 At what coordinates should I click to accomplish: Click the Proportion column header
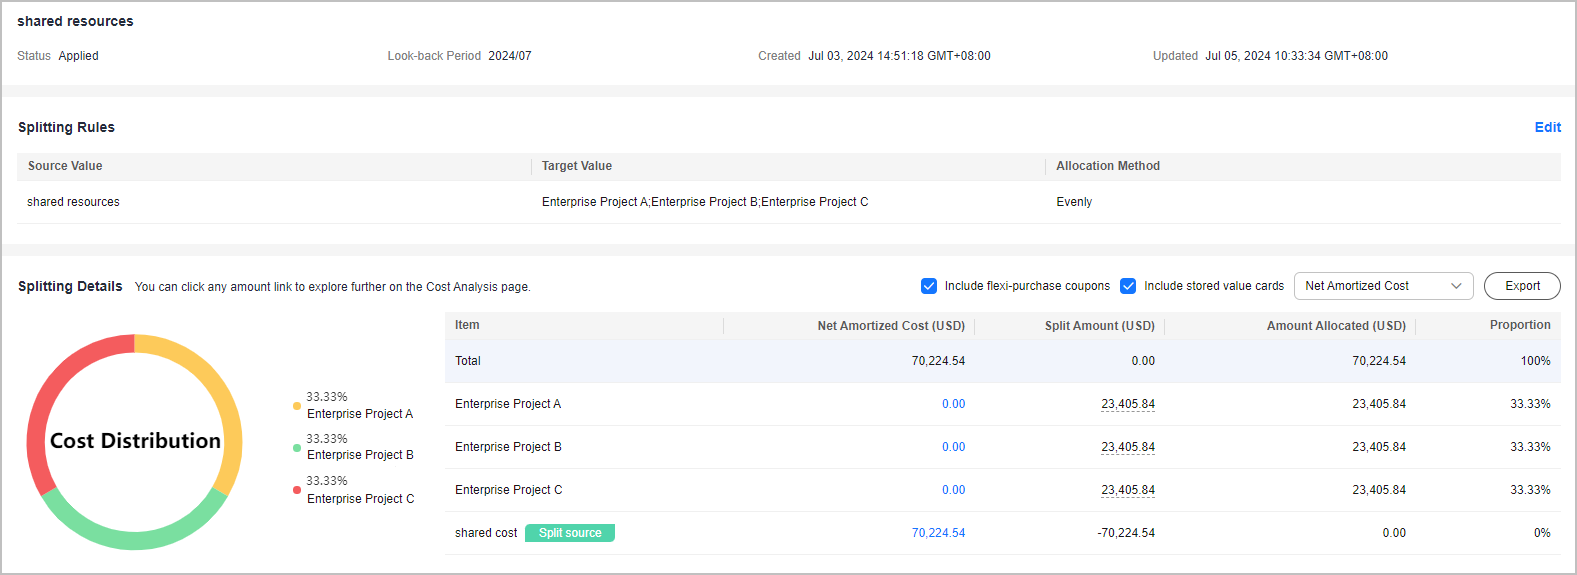click(x=1520, y=325)
